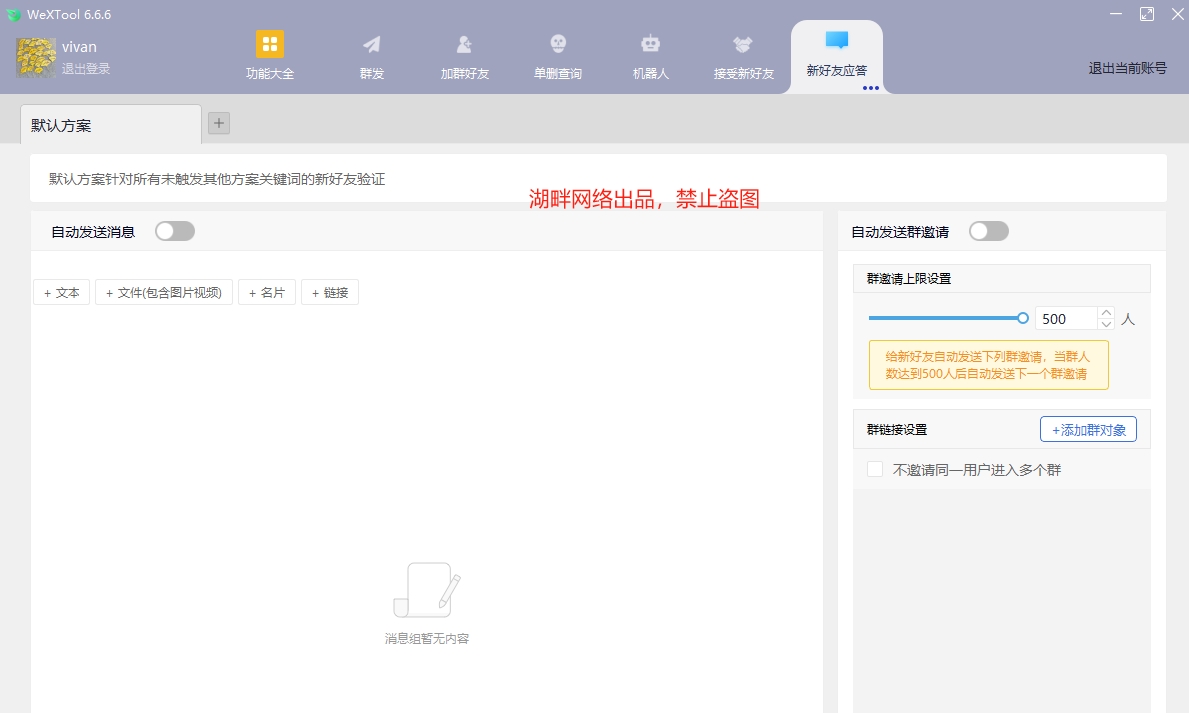Add a new plan with the + tab

click(x=218, y=122)
